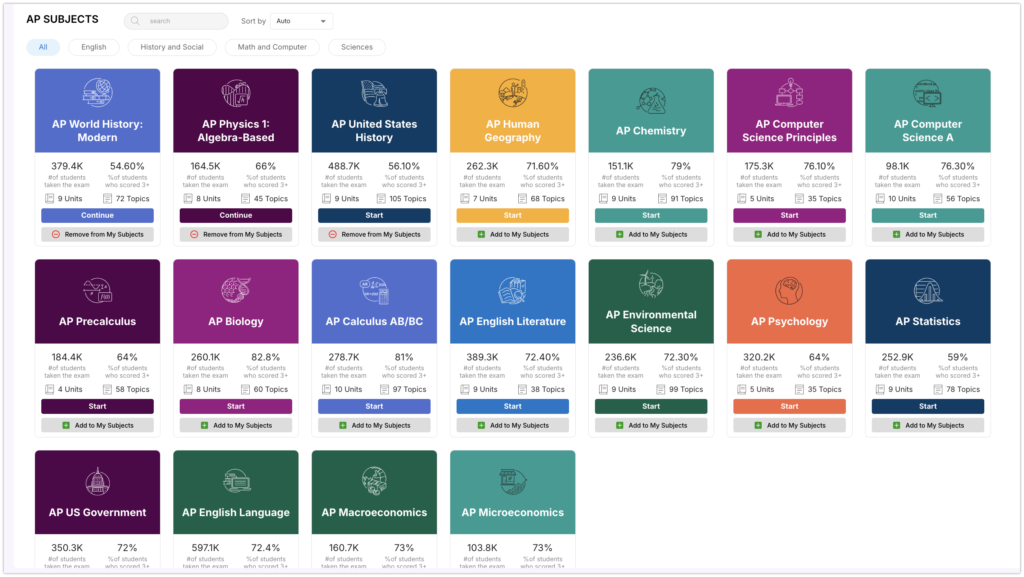
Task: Click the AP Physics 1 card icon
Action: pyautogui.click(x=236, y=93)
